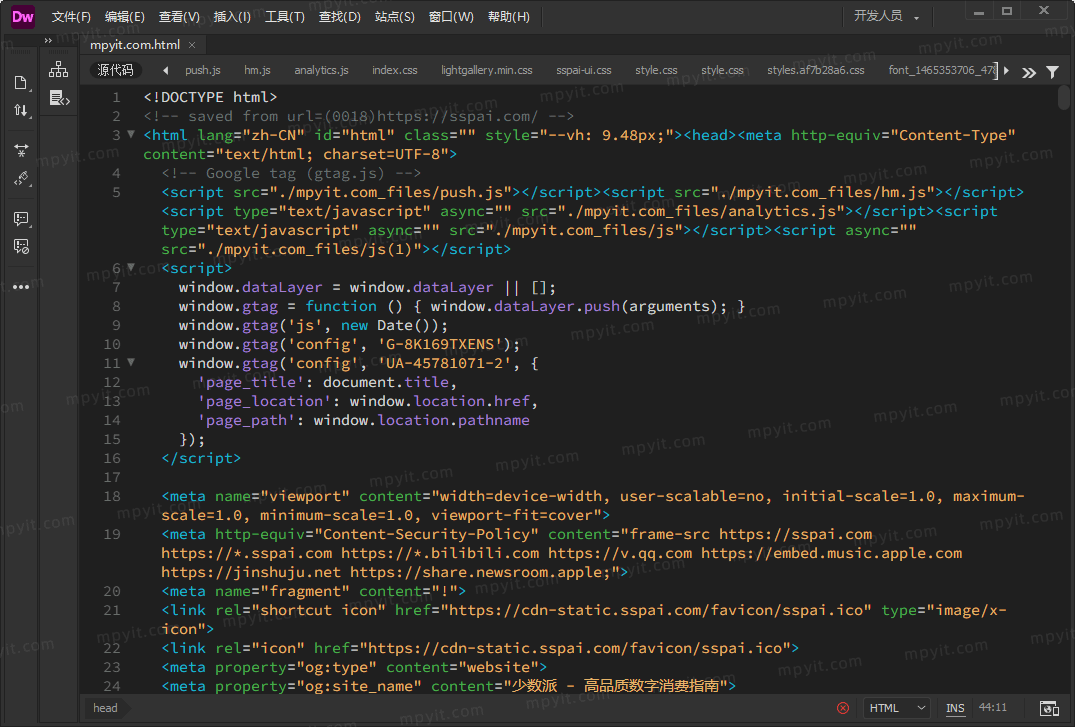This screenshot has height=727, width=1075.
Task: Show next related files with right arrow
Action: coord(1006,70)
